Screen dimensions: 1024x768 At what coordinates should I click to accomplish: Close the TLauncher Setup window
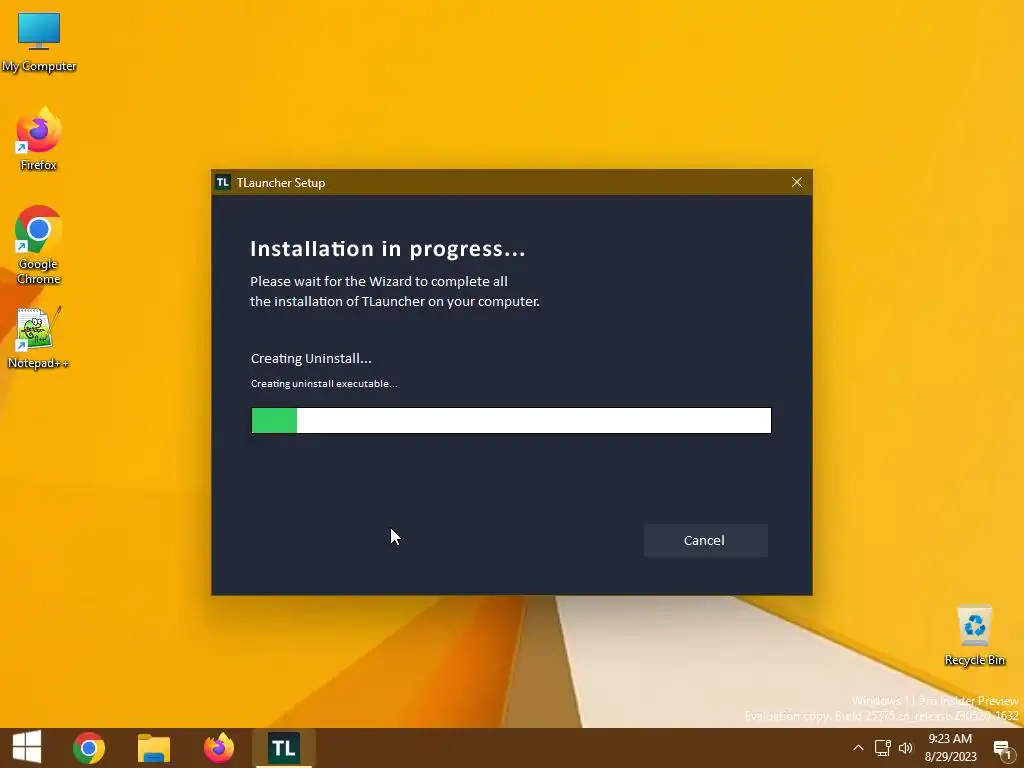point(797,182)
